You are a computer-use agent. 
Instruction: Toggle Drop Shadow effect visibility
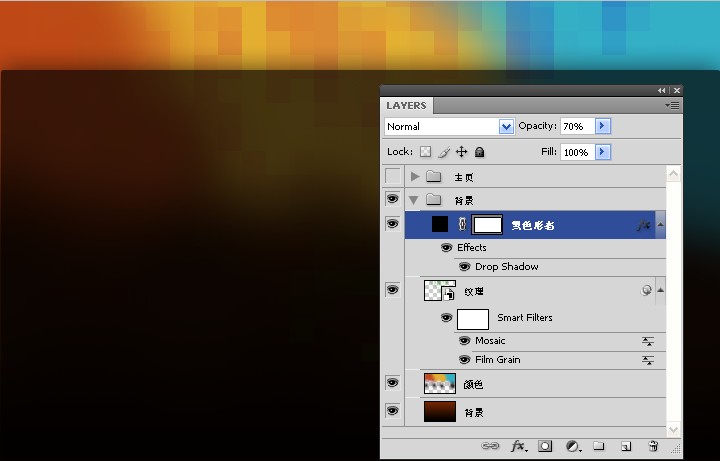(465, 267)
